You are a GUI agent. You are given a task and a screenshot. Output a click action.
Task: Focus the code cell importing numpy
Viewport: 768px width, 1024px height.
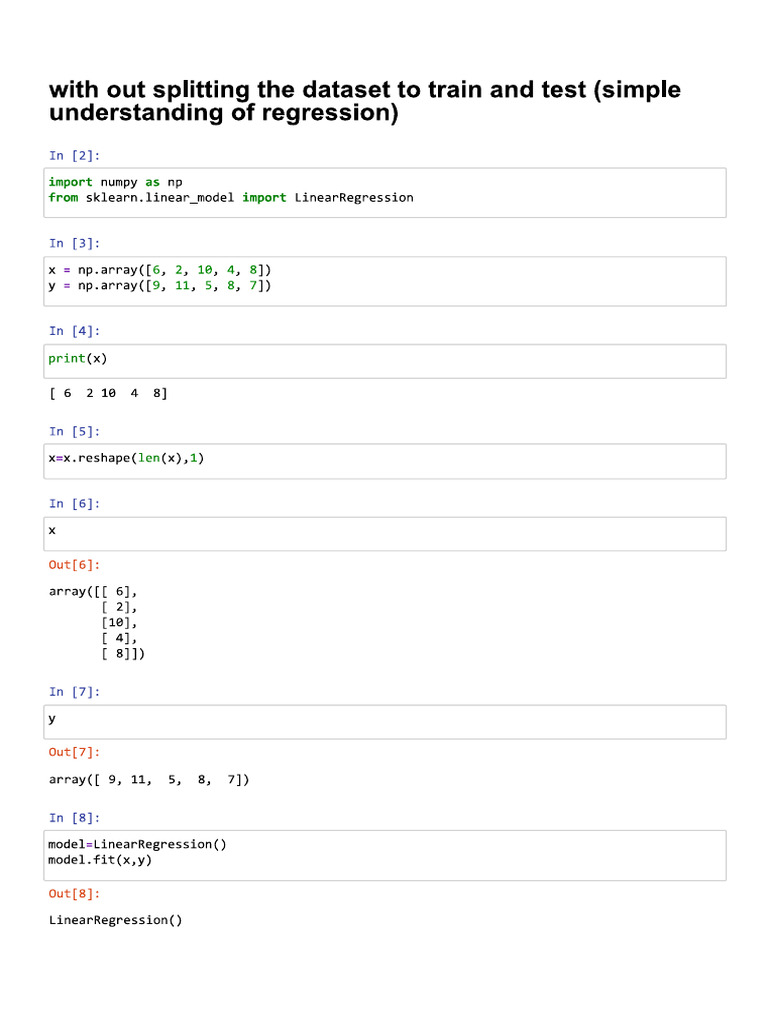386,191
